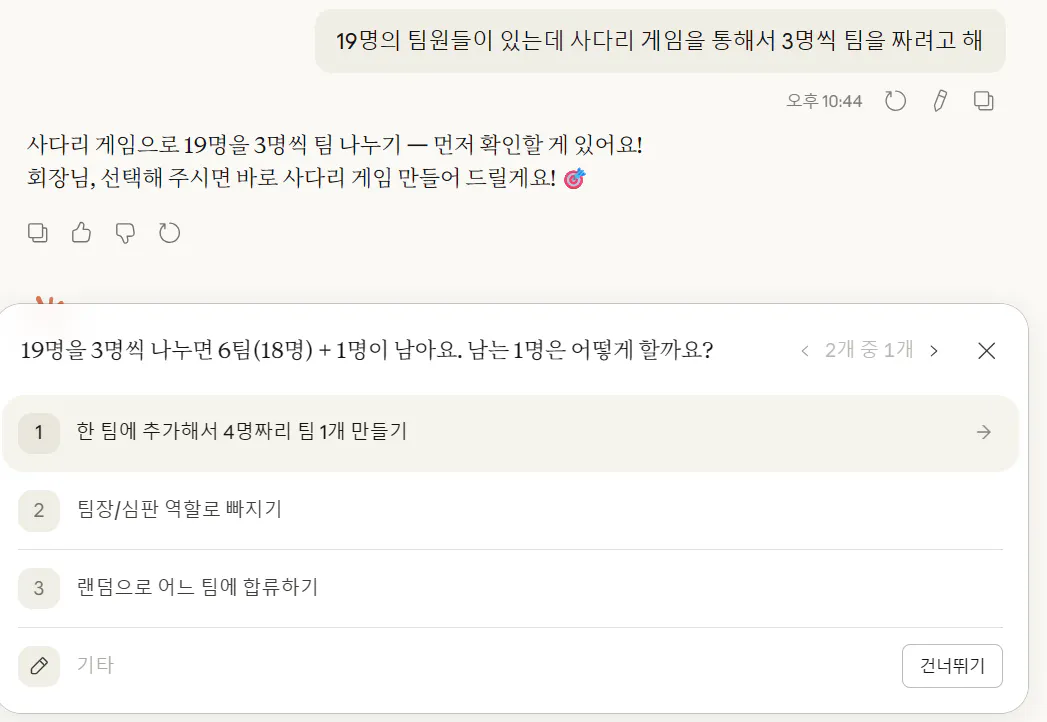Close the question panel with the X
Viewport: 1047px width, 722px height.
click(986, 351)
